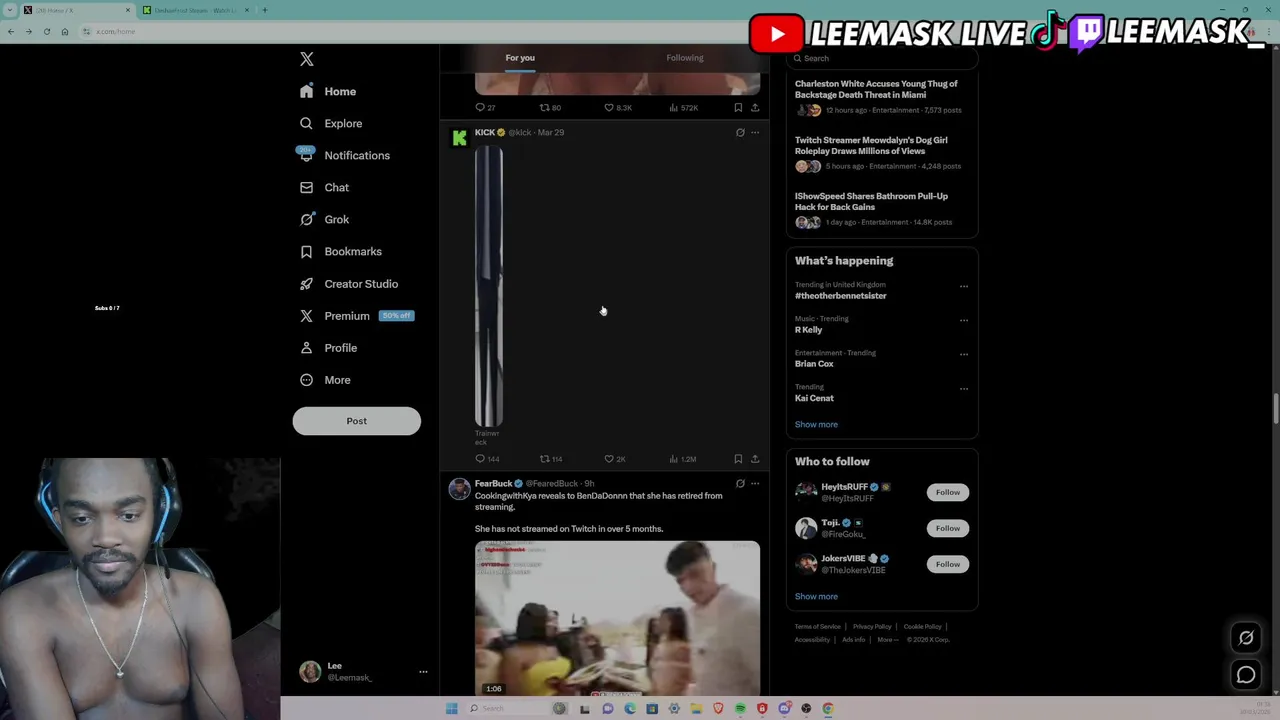Viewport: 1280px width, 720px height.
Task: Open IShowSpeed Bathroom Pull-Up news story
Action: pyautogui.click(x=881, y=209)
